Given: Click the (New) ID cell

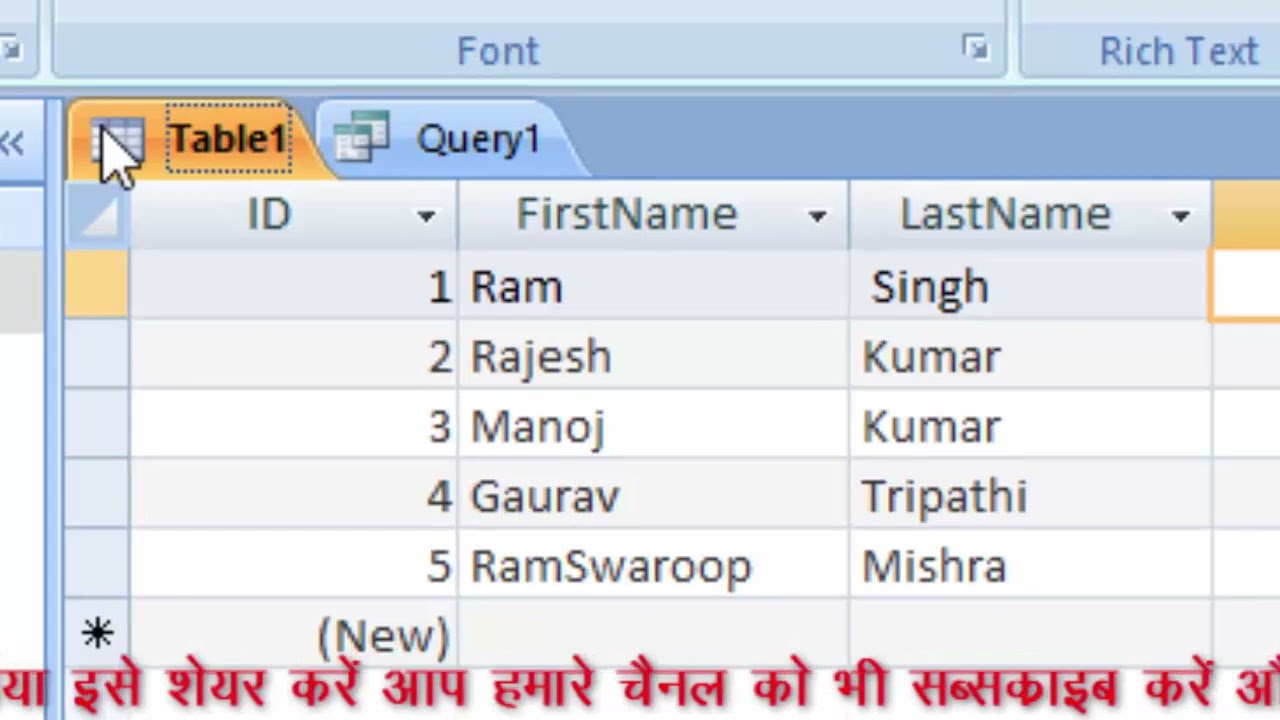Looking at the screenshot, I should click(x=294, y=634).
